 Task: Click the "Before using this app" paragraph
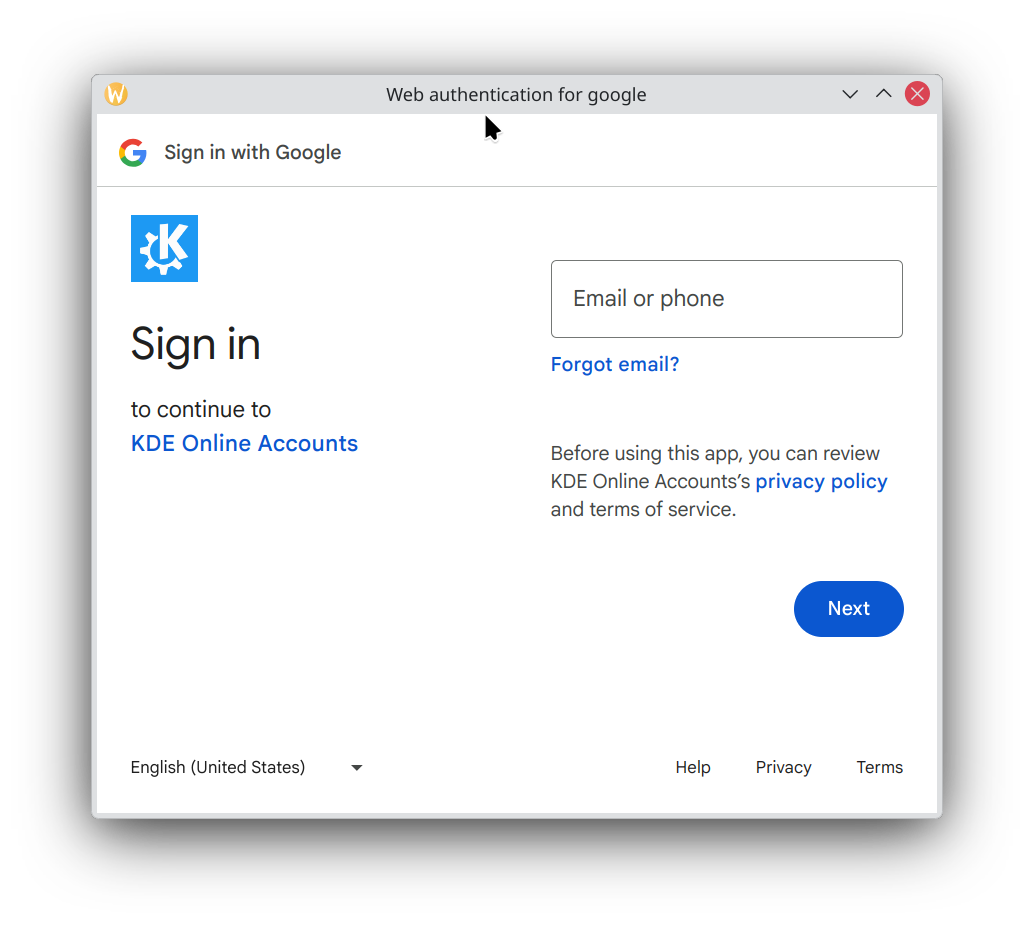click(x=719, y=481)
